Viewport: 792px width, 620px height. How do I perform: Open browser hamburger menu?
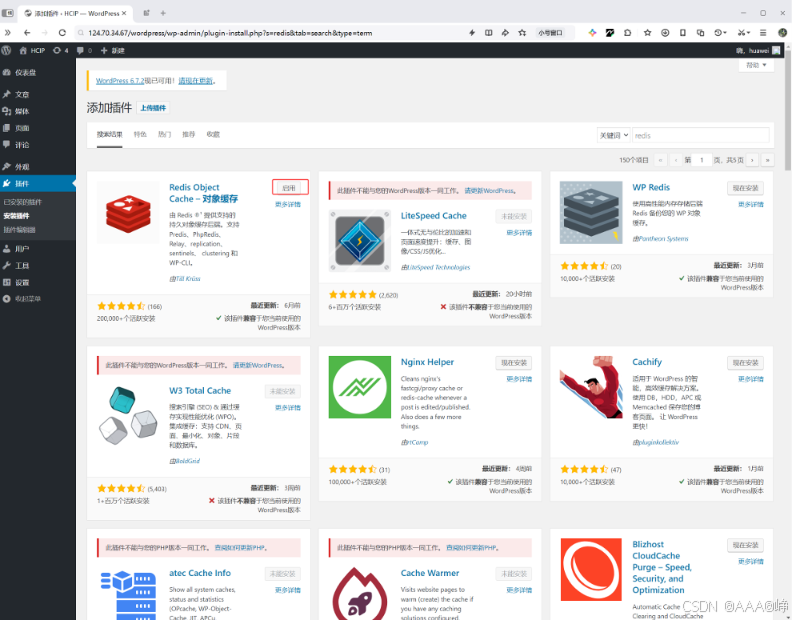763,33
